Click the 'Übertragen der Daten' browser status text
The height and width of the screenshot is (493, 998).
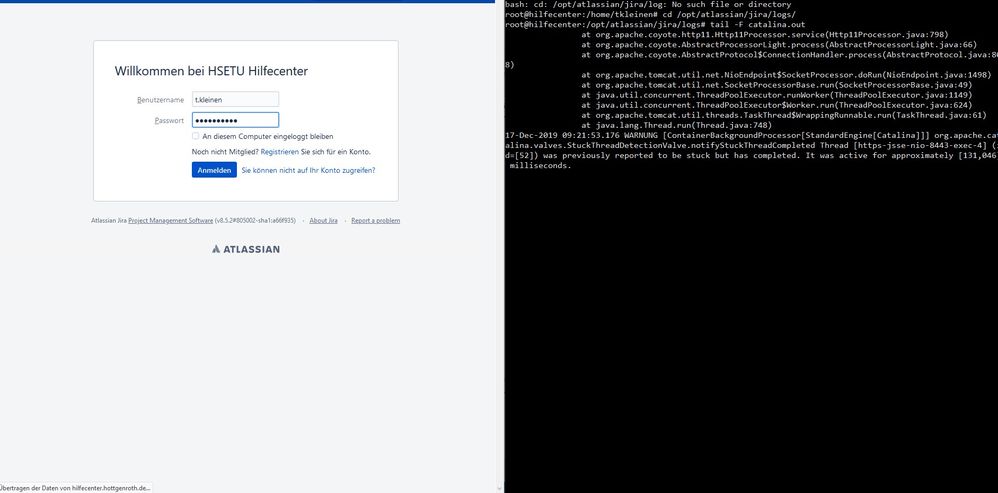[x=76, y=487]
